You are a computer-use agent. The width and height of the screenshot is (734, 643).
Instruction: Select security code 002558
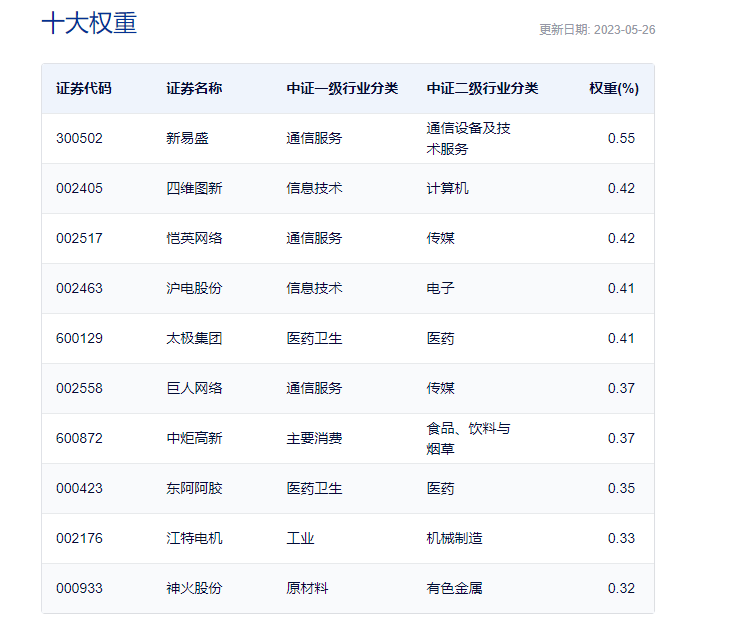pyautogui.click(x=79, y=388)
